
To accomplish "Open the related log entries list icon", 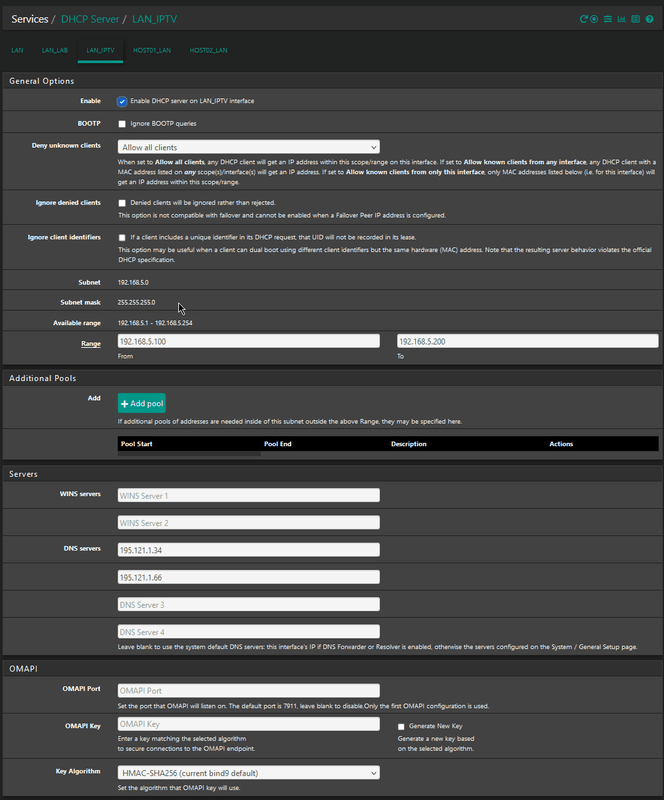I will tap(635, 19).
